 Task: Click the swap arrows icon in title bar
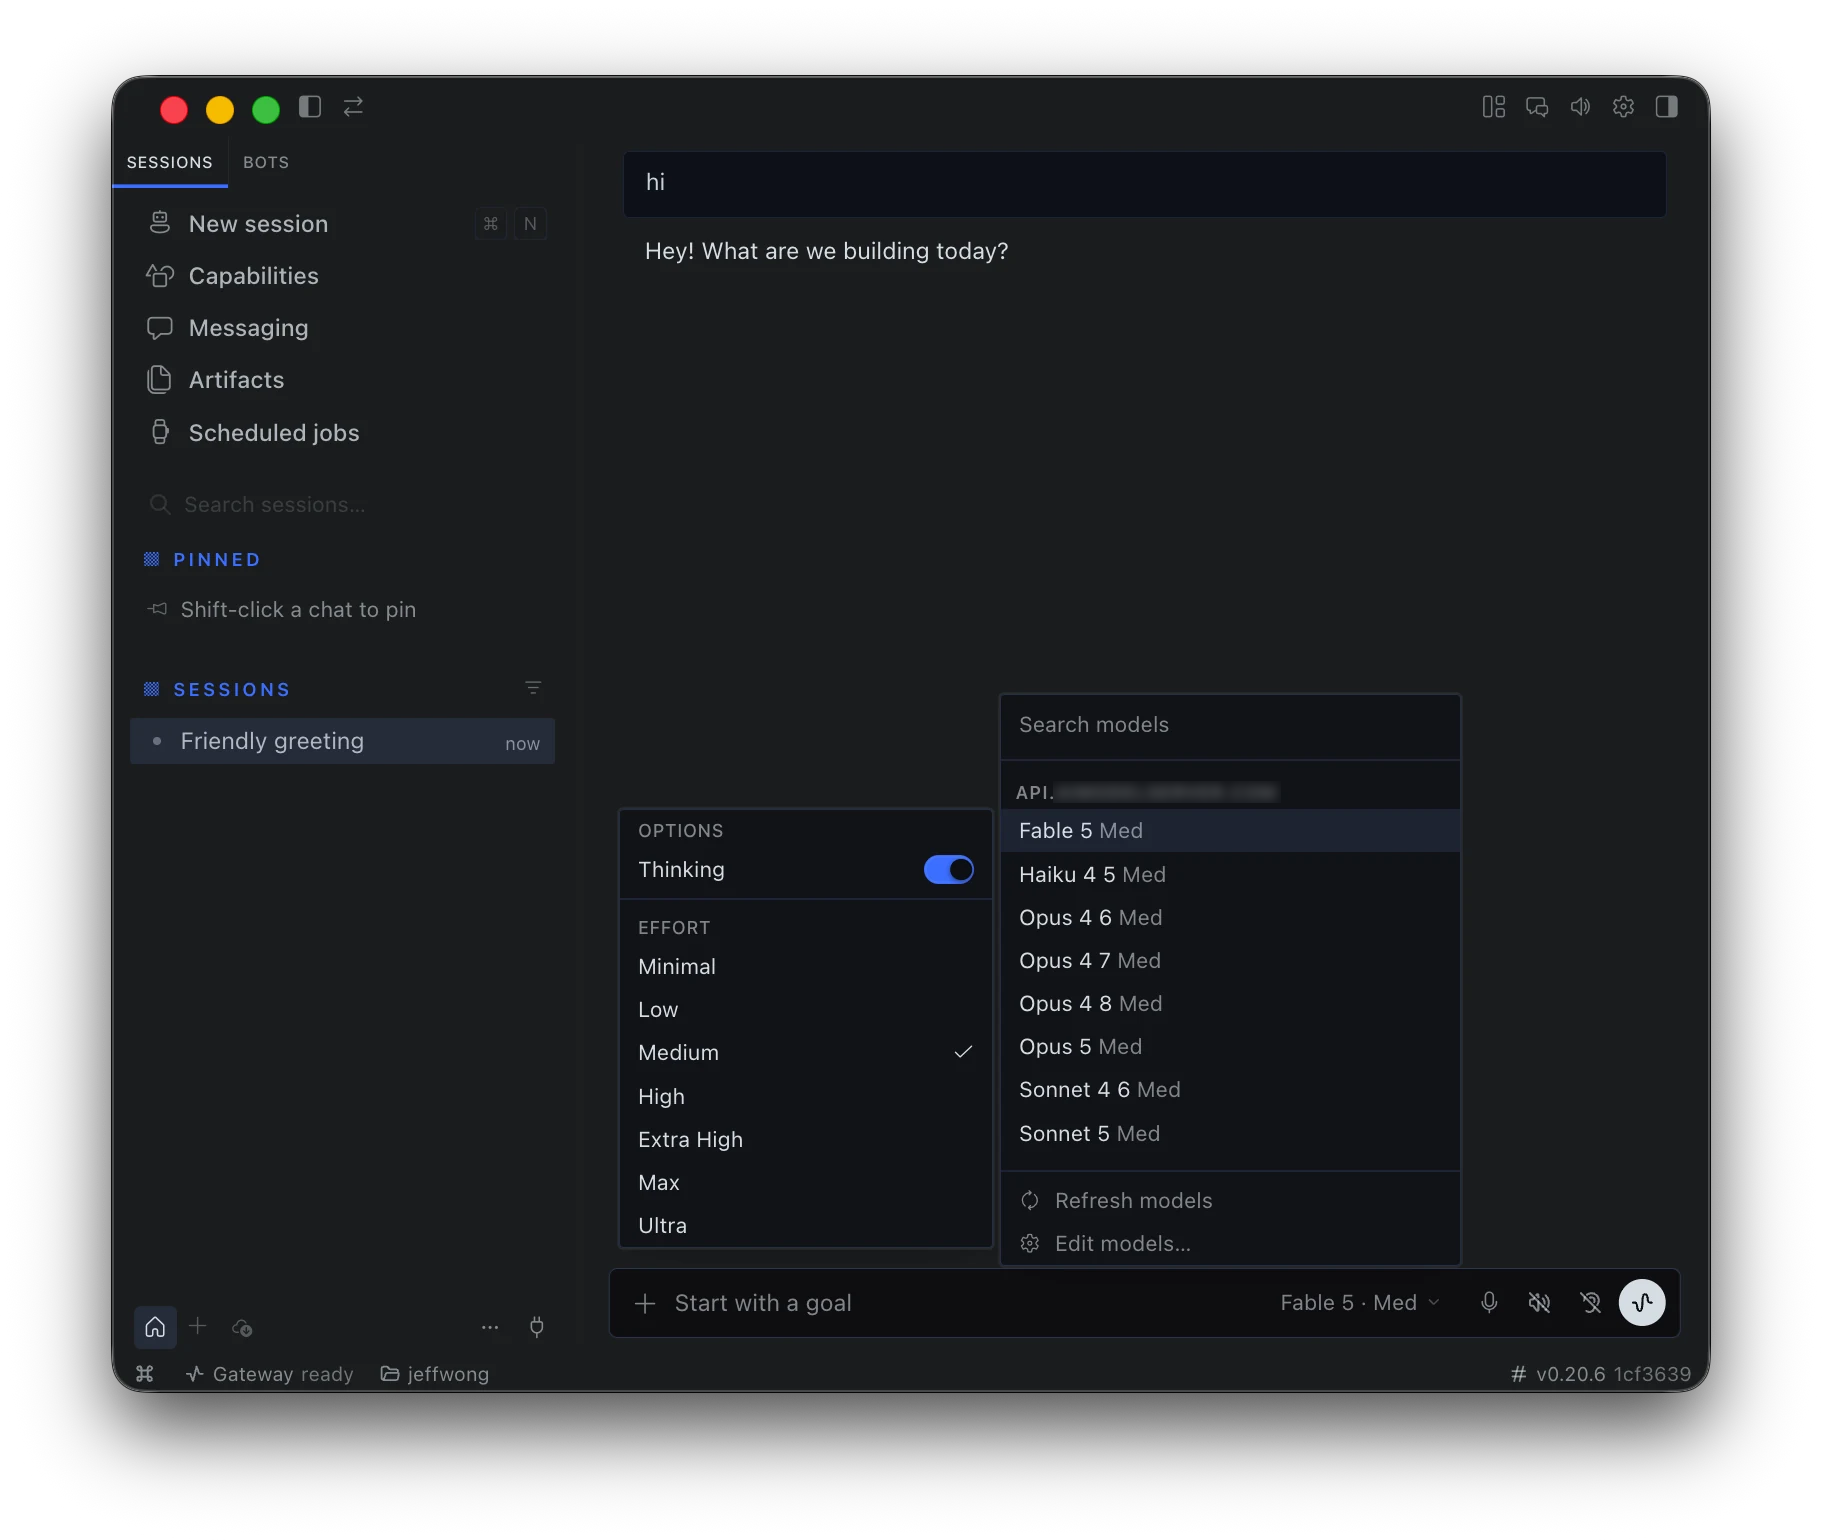353,107
